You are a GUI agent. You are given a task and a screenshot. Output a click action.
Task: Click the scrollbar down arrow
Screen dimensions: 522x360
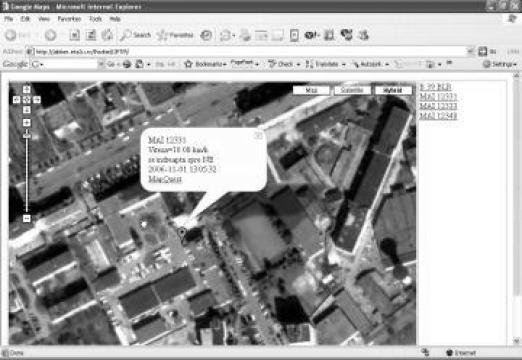(517, 341)
